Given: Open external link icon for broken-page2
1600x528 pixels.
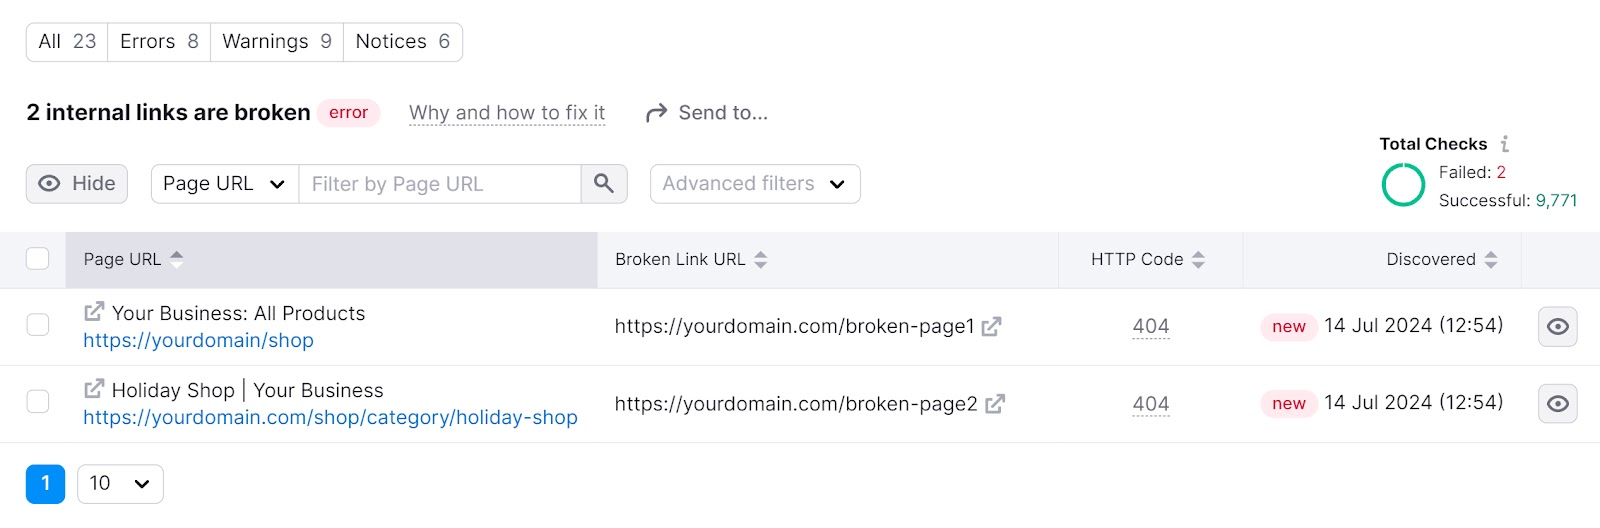Looking at the screenshot, I should [x=995, y=404].
